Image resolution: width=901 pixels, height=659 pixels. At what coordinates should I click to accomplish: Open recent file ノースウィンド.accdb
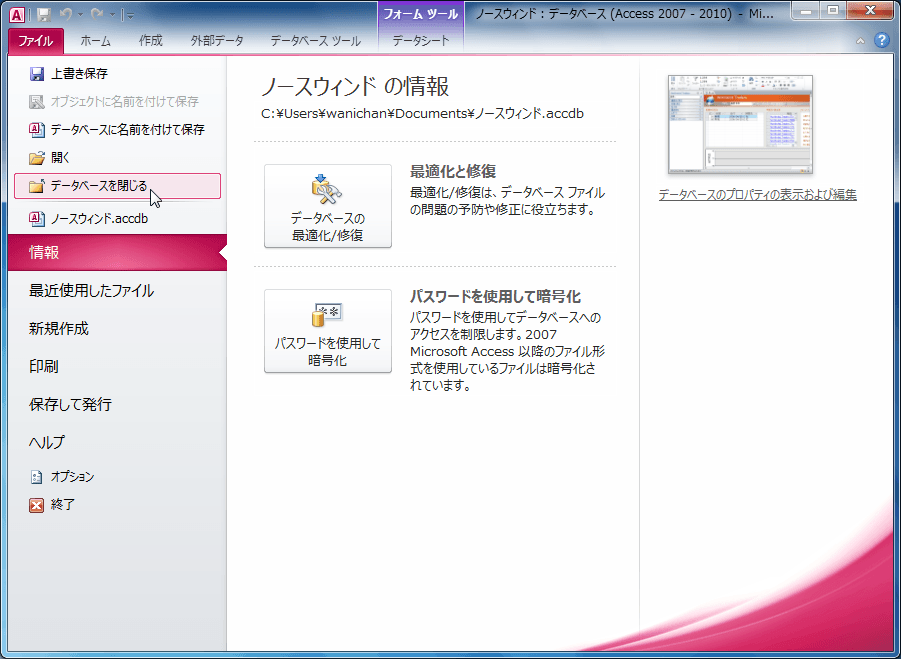[117, 219]
